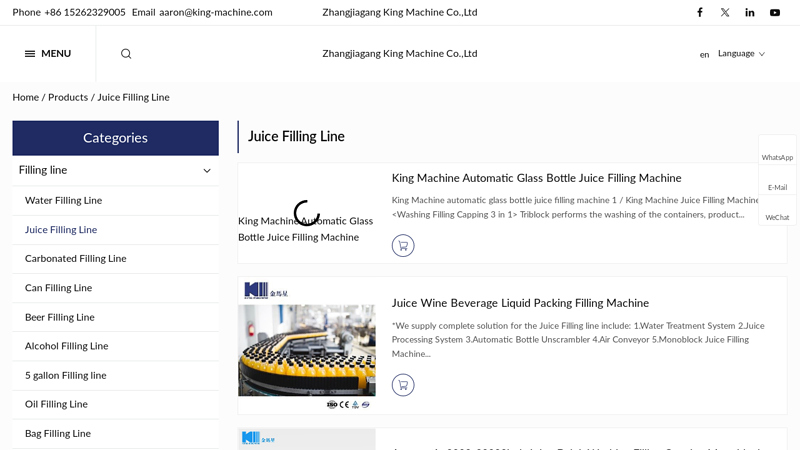Select Water Filling Line category
This screenshot has width=800, height=450.
coord(115,201)
